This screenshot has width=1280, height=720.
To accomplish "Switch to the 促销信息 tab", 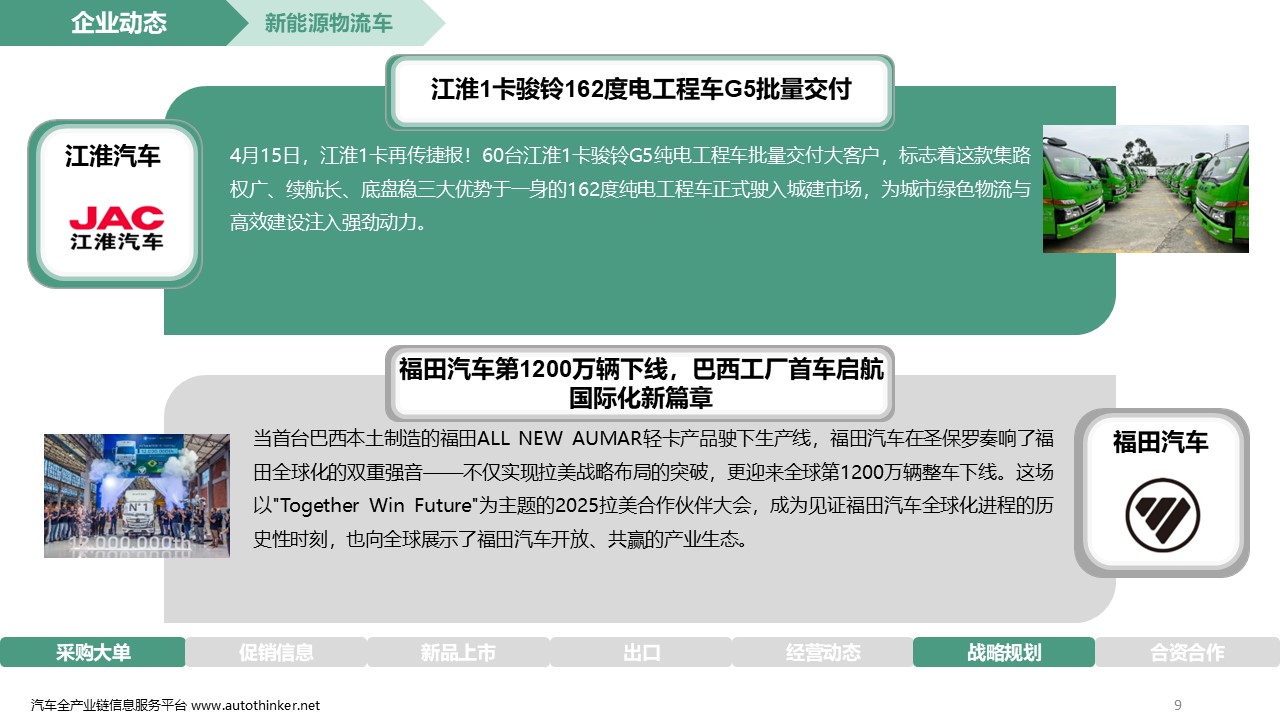I will click(276, 652).
